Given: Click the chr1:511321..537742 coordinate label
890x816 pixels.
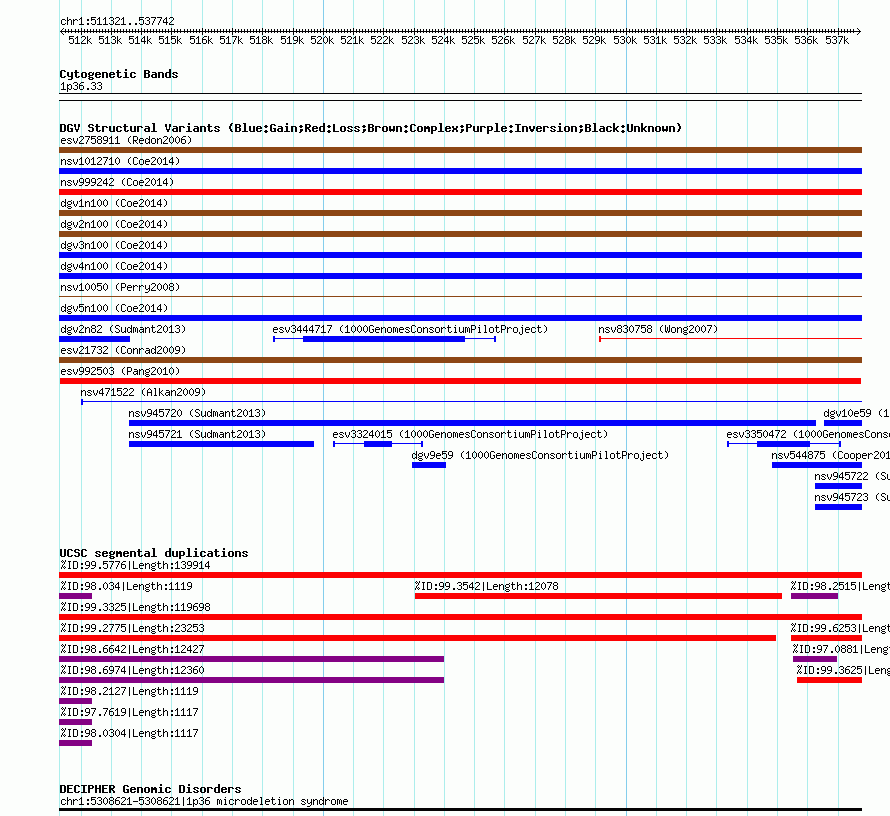Looking at the screenshot, I should [117, 21].
